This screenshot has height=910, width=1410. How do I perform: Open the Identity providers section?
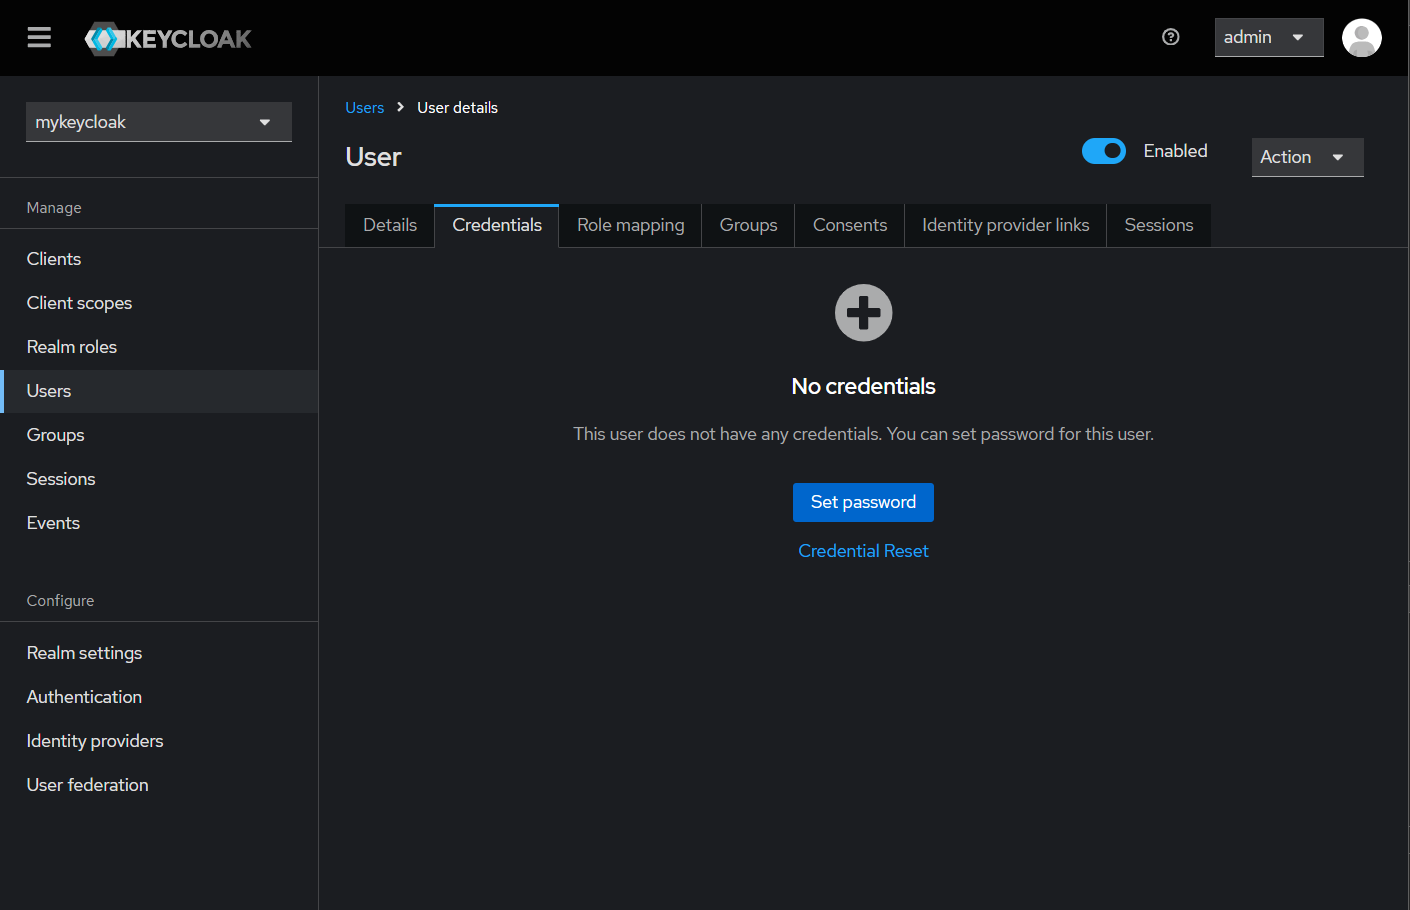tap(95, 741)
